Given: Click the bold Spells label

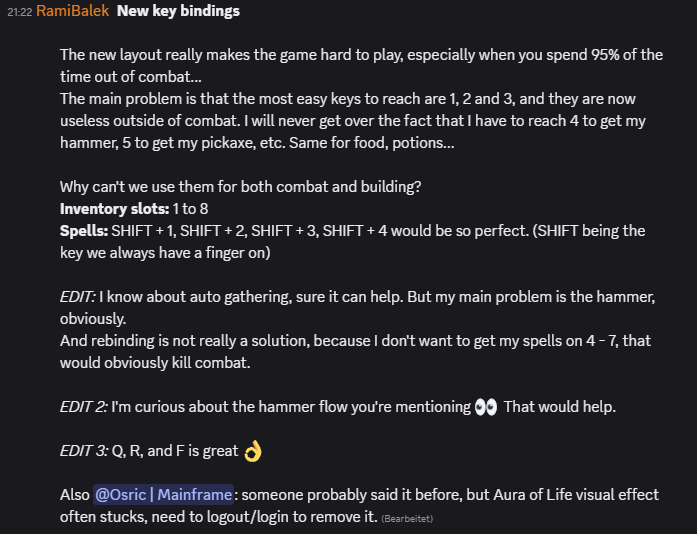Looking at the screenshot, I should 84,231.
